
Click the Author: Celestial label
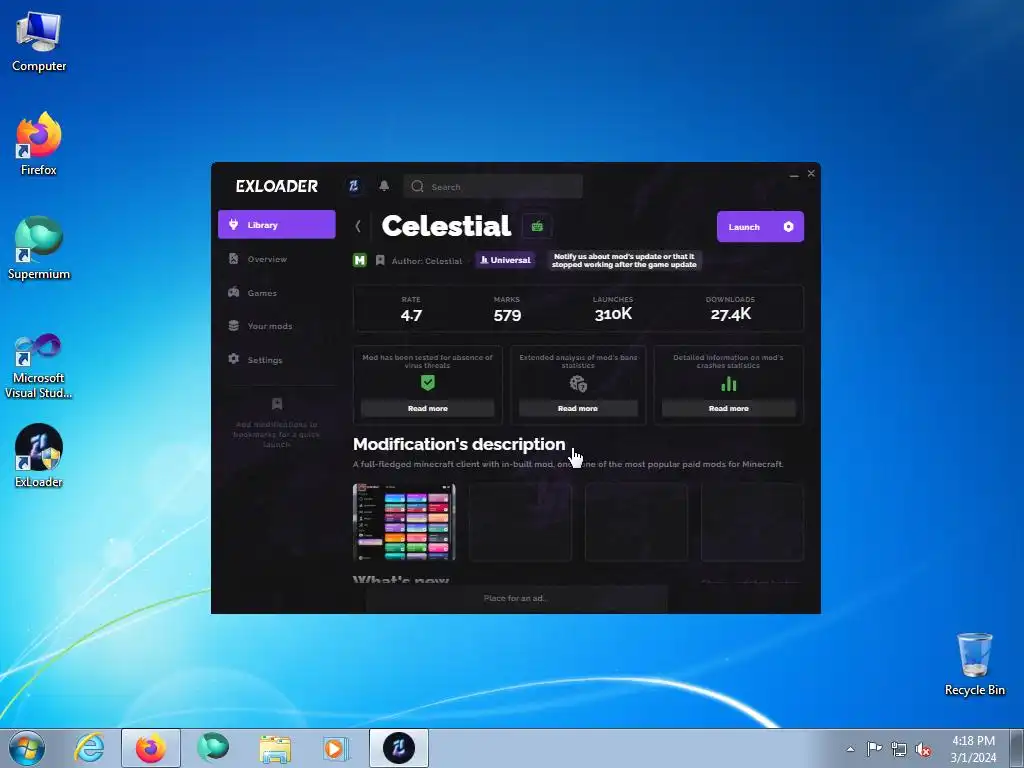tap(426, 261)
